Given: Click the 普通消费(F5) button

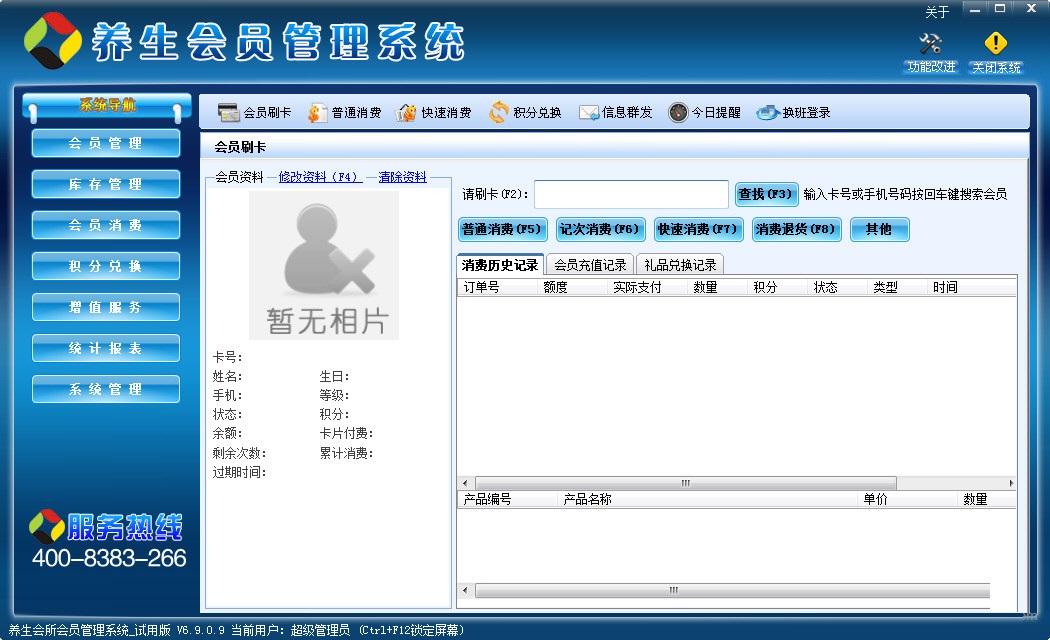Looking at the screenshot, I should (x=502, y=229).
